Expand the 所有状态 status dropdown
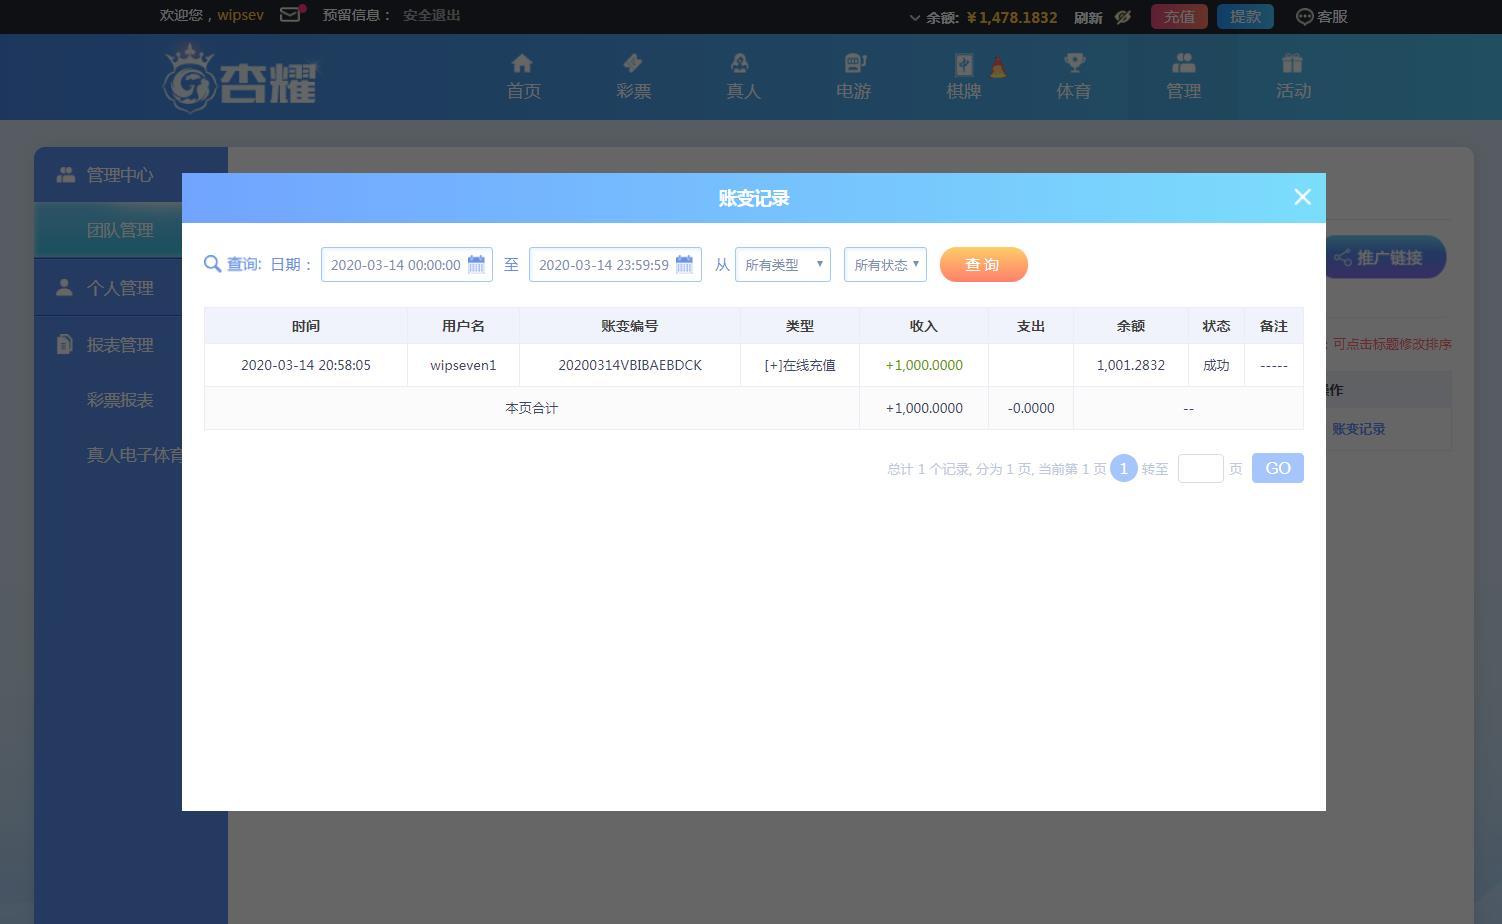Image resolution: width=1502 pixels, height=924 pixels. coord(885,265)
